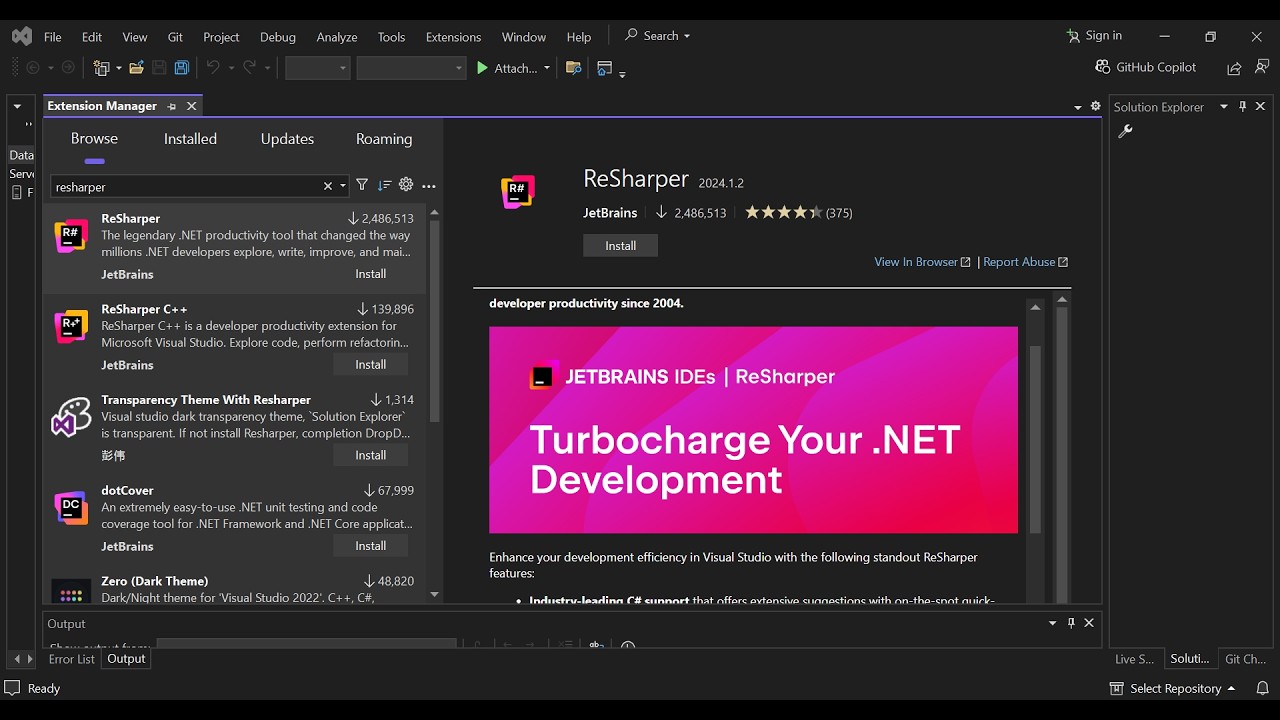The image size is (1280, 720).
Task: Click the New Project toolbar icon
Action: click(x=101, y=68)
